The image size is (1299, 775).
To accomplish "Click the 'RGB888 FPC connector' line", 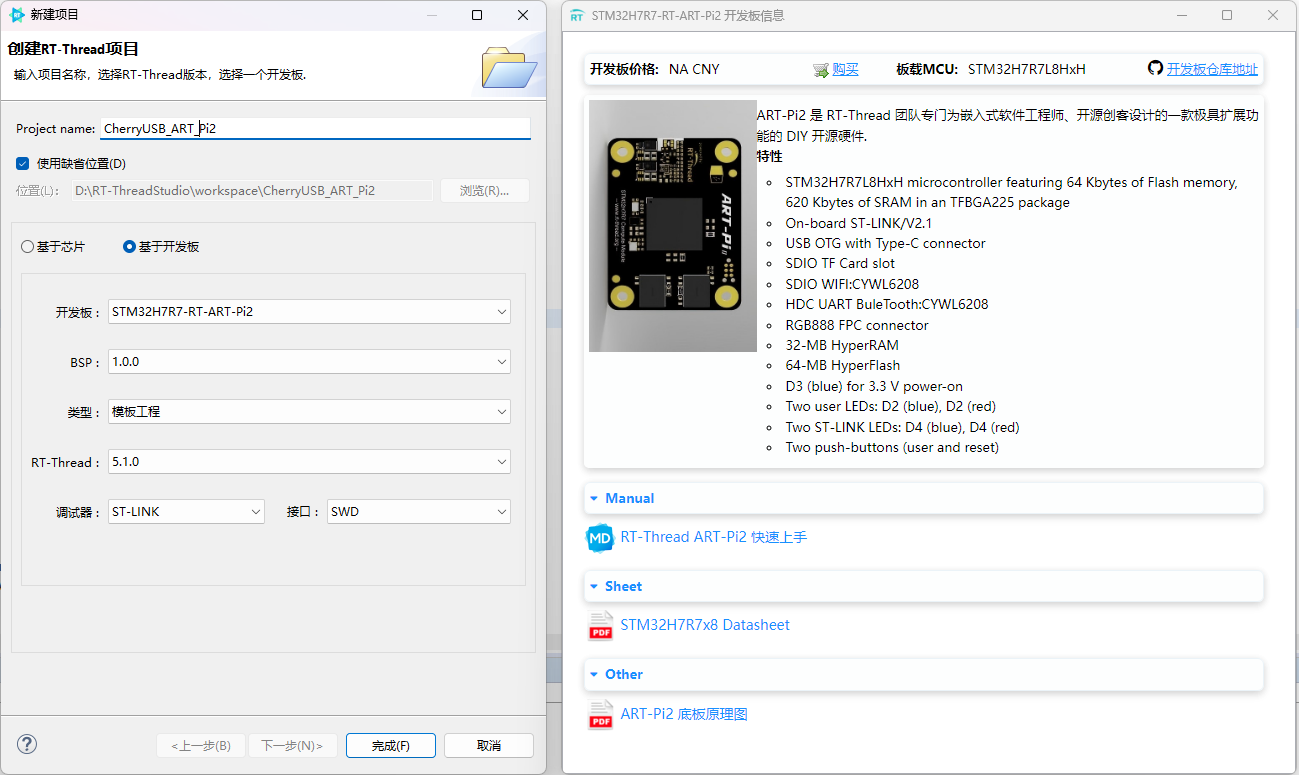I will (857, 325).
